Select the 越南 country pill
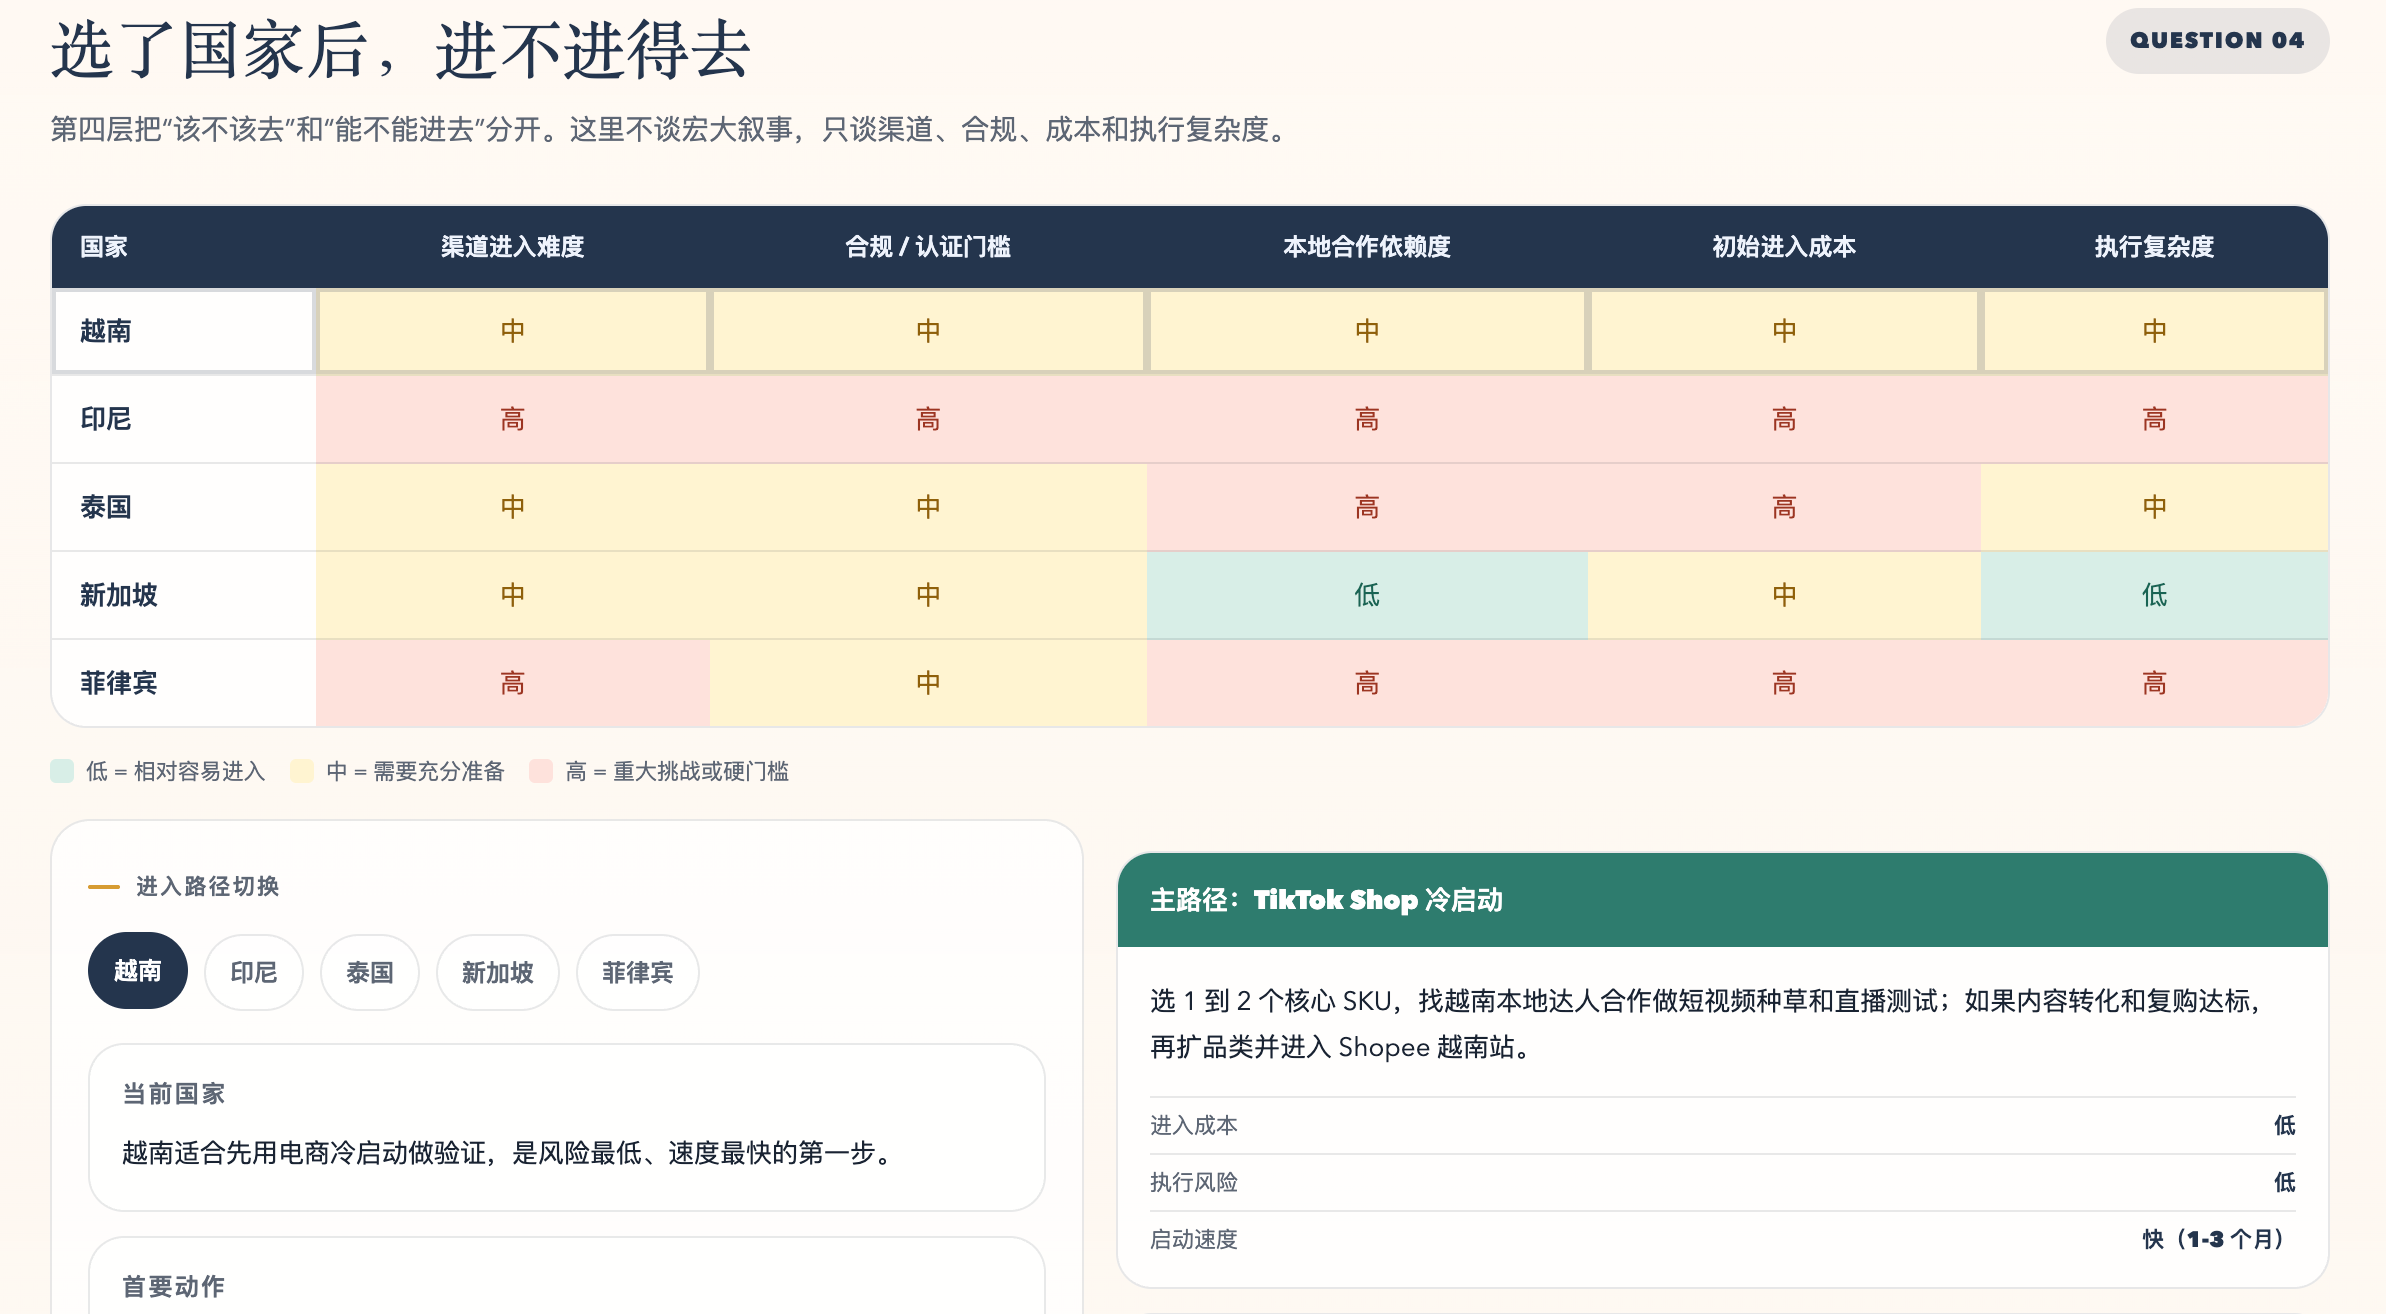The width and height of the screenshot is (2386, 1314). 137,971
